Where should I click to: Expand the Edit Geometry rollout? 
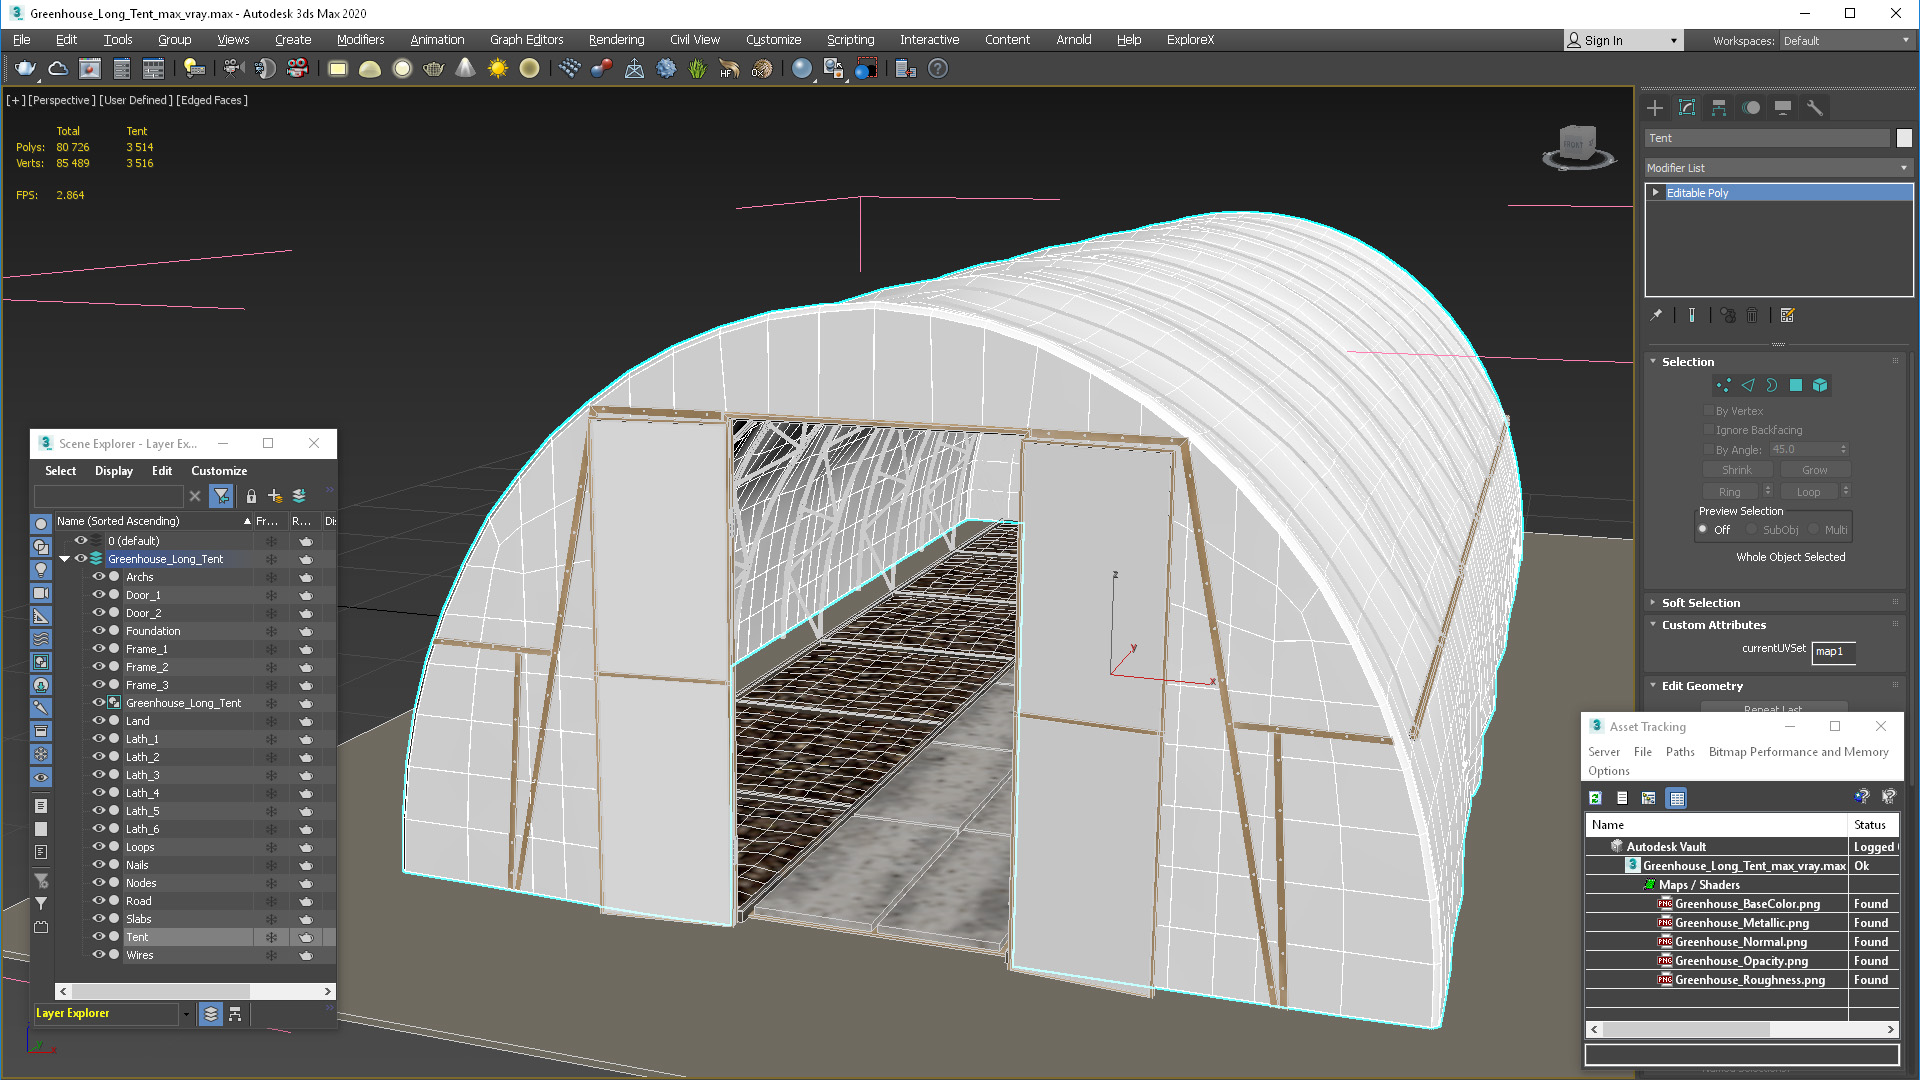tap(1704, 684)
